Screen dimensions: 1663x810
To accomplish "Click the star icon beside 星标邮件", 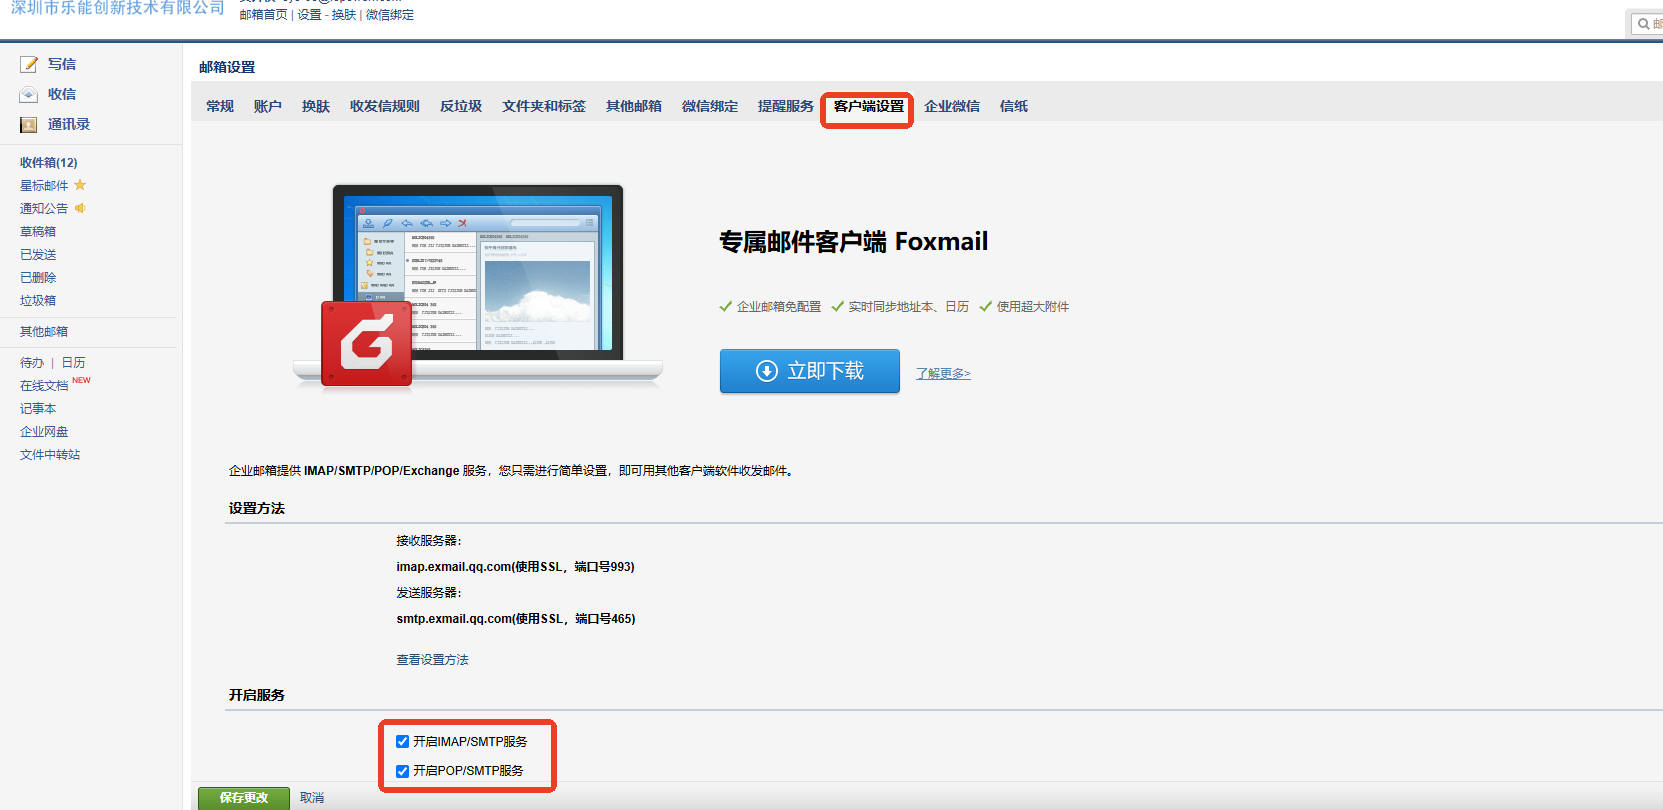I will pyautogui.click(x=80, y=185).
